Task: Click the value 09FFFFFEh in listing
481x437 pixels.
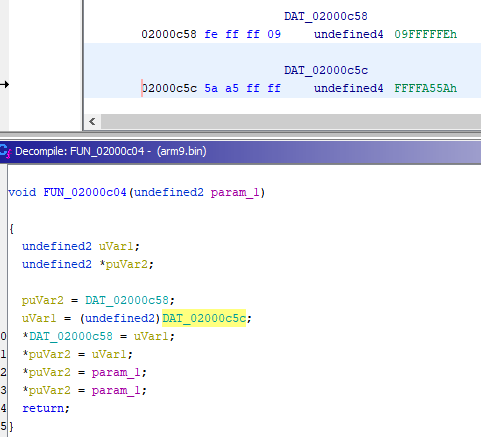Action: click(x=425, y=34)
